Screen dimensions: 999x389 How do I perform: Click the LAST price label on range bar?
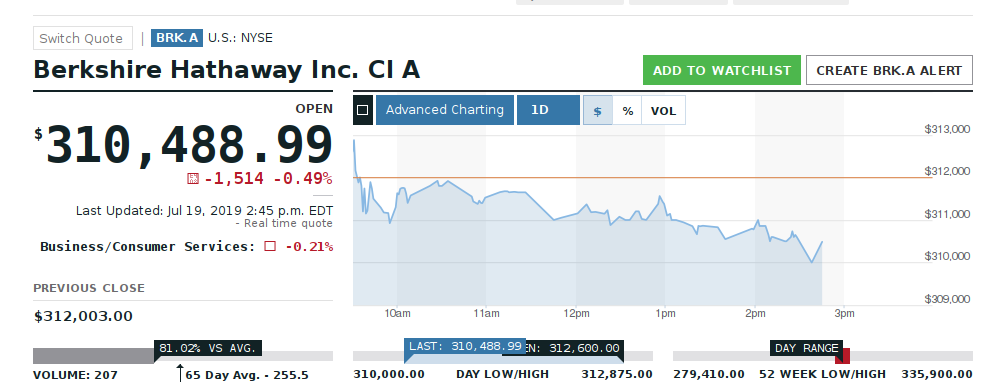point(465,346)
